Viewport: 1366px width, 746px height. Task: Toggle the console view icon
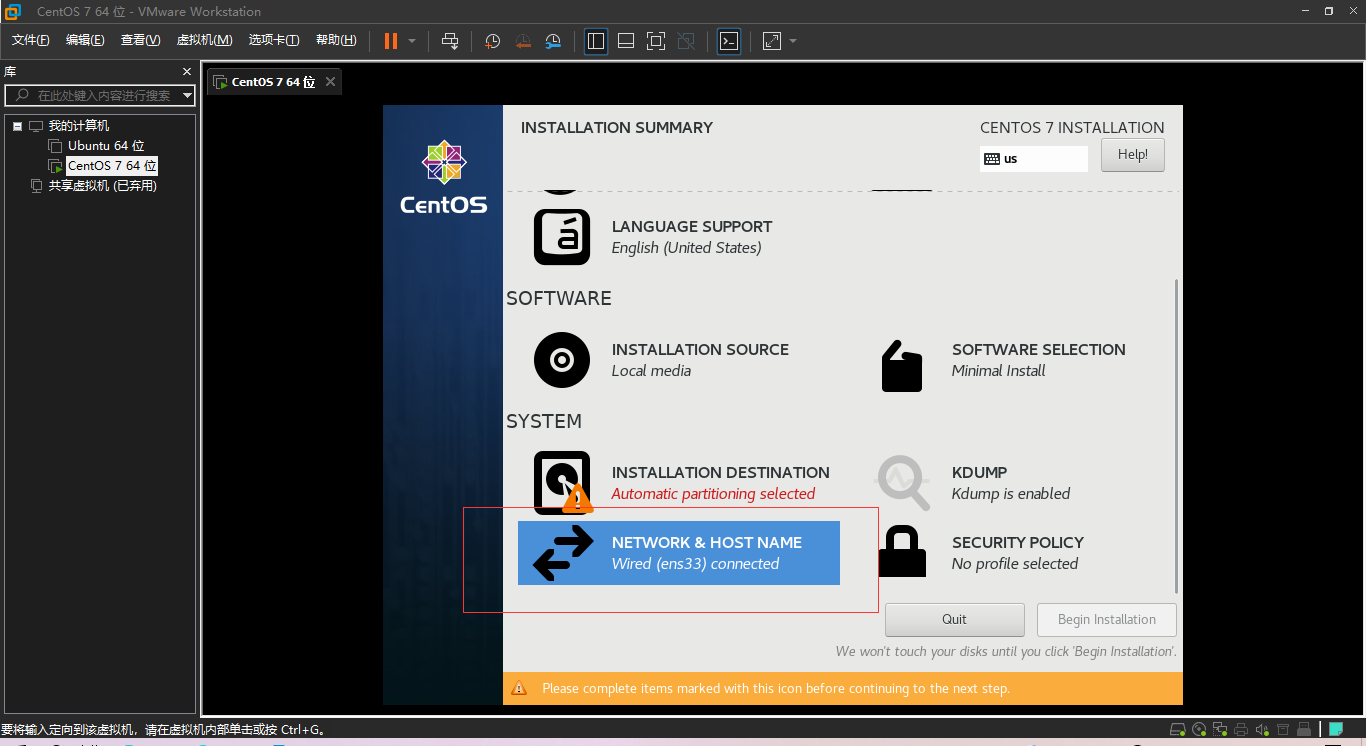(x=730, y=41)
